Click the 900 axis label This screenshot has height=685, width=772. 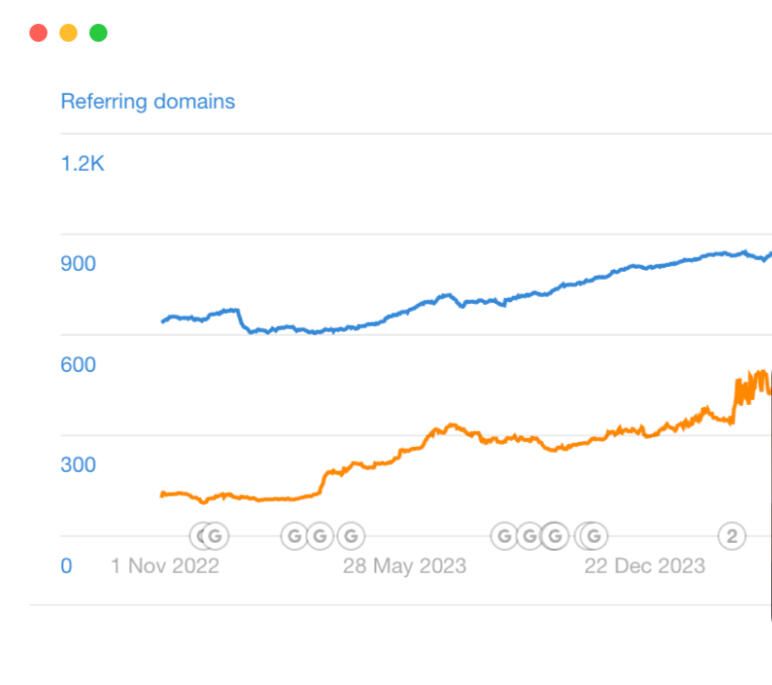tap(78, 264)
